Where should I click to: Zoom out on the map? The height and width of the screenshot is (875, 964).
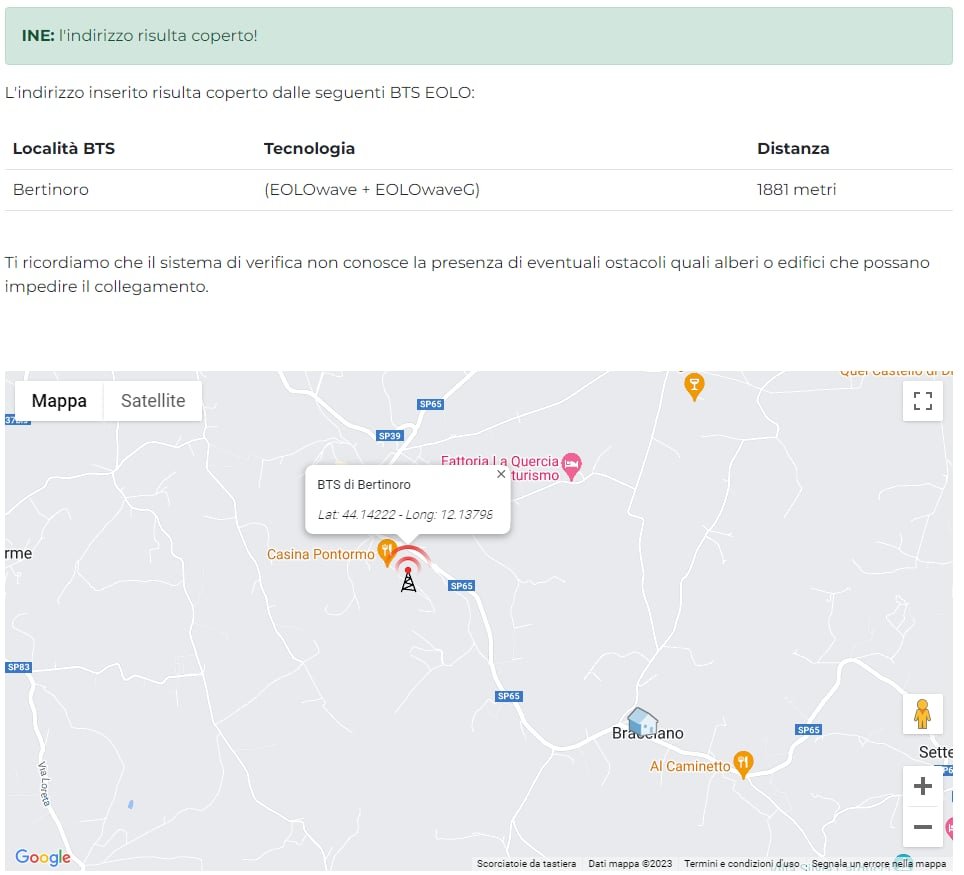coord(922,827)
